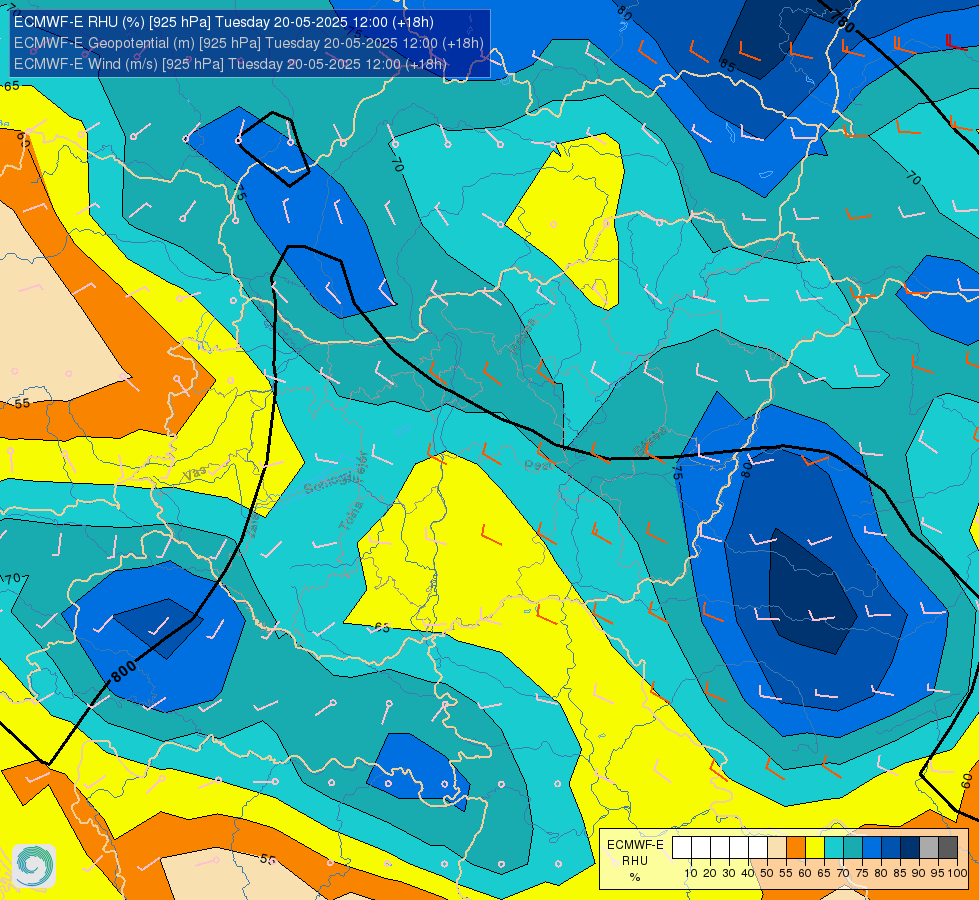Click the legend value 95

[938, 873]
